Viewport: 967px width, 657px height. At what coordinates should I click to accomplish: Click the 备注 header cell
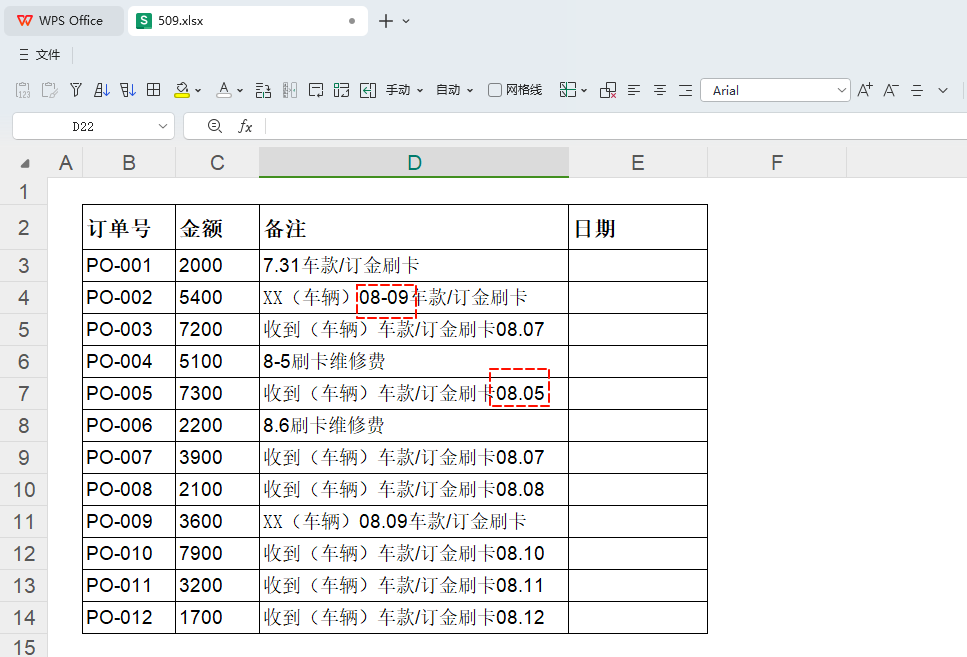[414, 228]
